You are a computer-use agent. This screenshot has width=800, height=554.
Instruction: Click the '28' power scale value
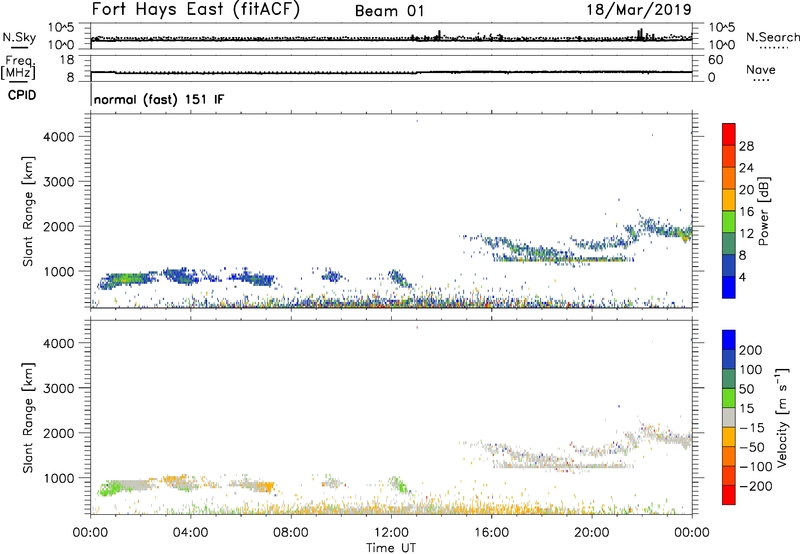(746, 146)
